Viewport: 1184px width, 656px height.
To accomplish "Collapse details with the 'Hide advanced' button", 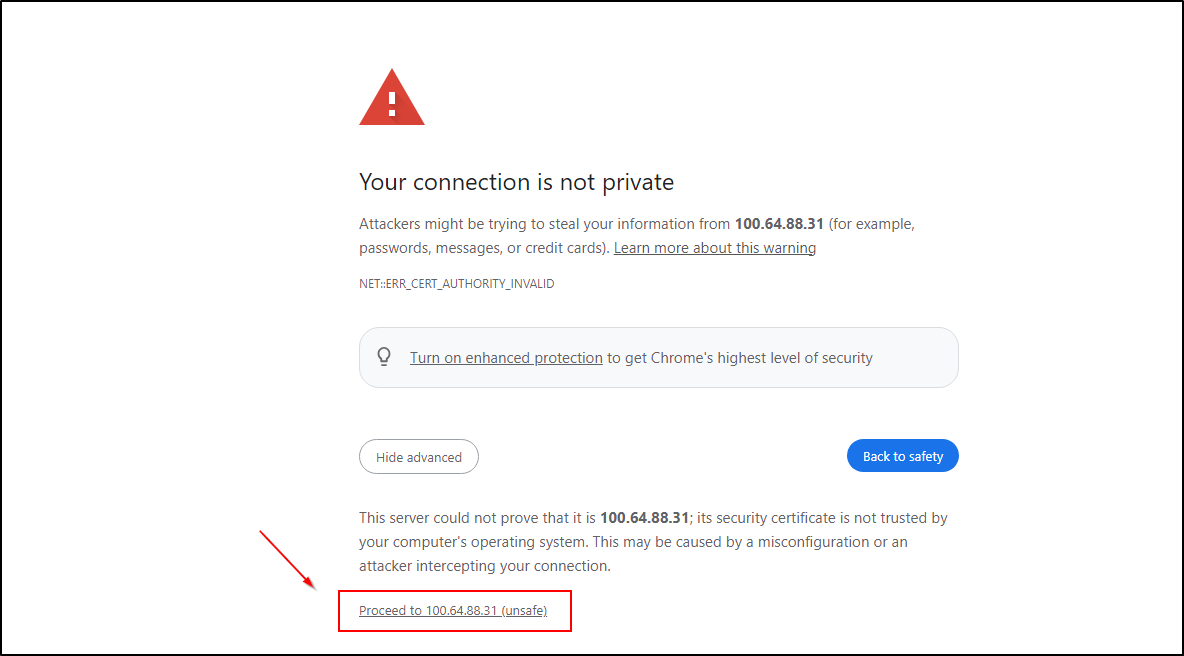I will [x=419, y=457].
